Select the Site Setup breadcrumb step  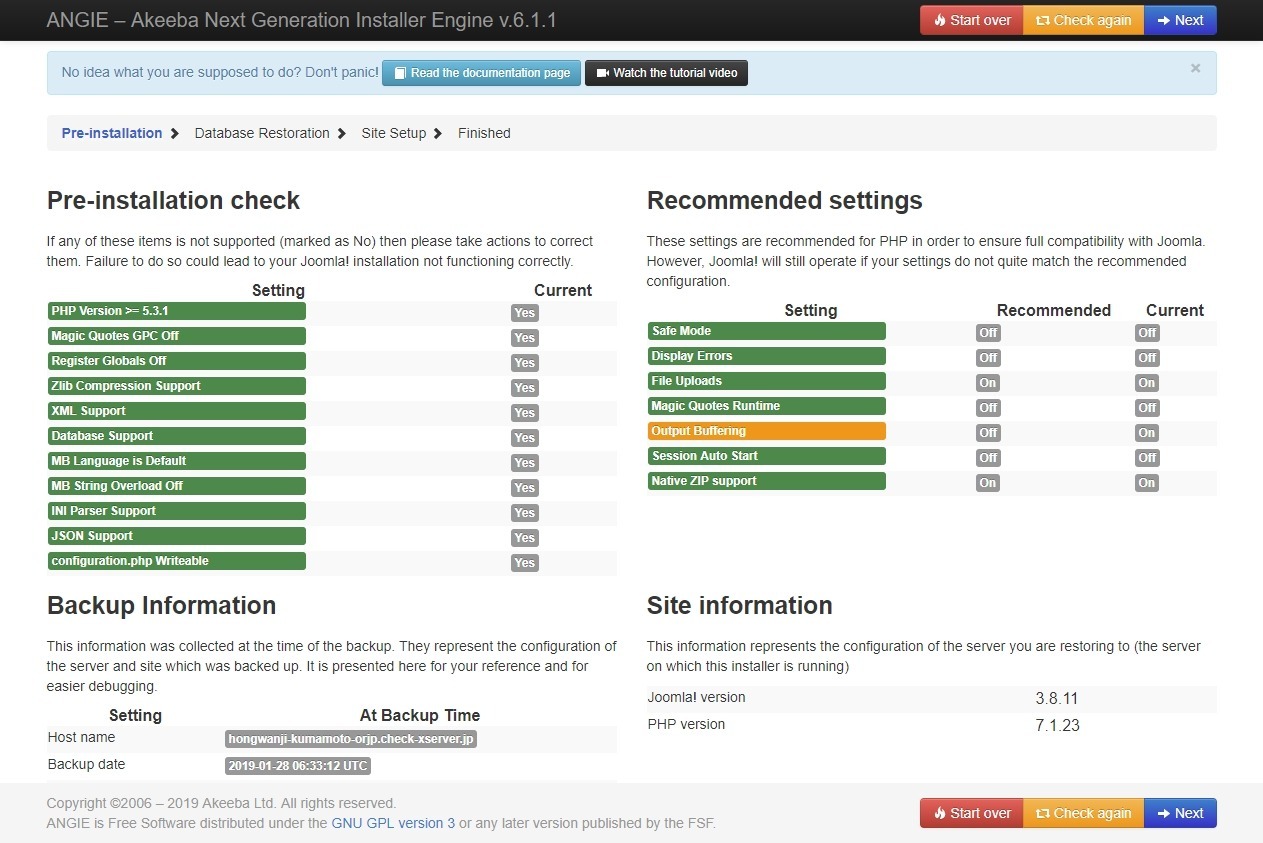pos(394,133)
